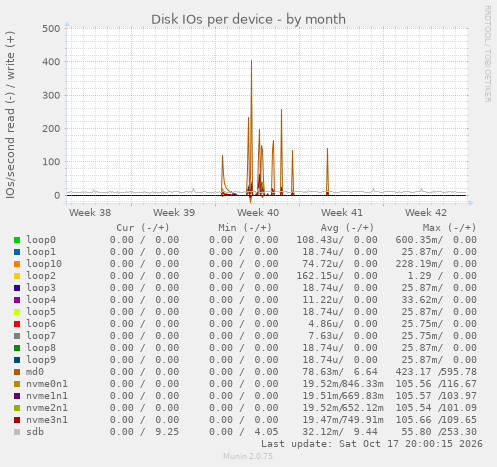Click nvme0n1 average value 19.52m/846.33m
This screenshot has height=467, width=497.
343,384
